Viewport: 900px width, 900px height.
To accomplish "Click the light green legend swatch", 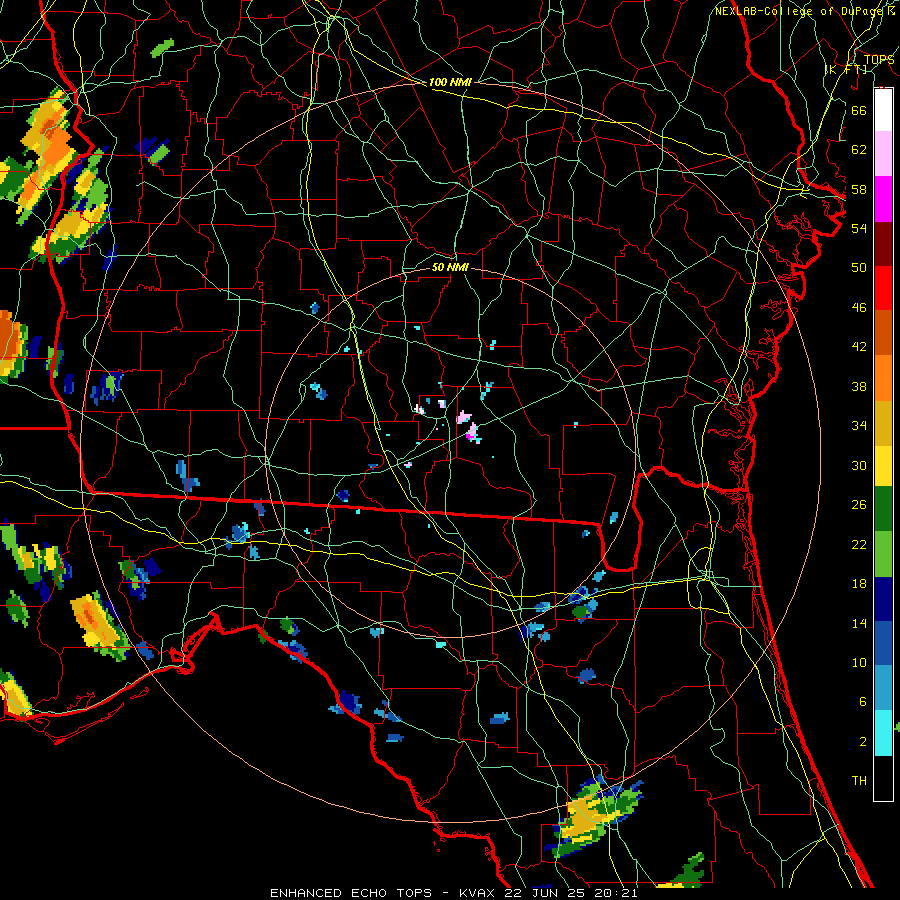I will click(x=883, y=554).
